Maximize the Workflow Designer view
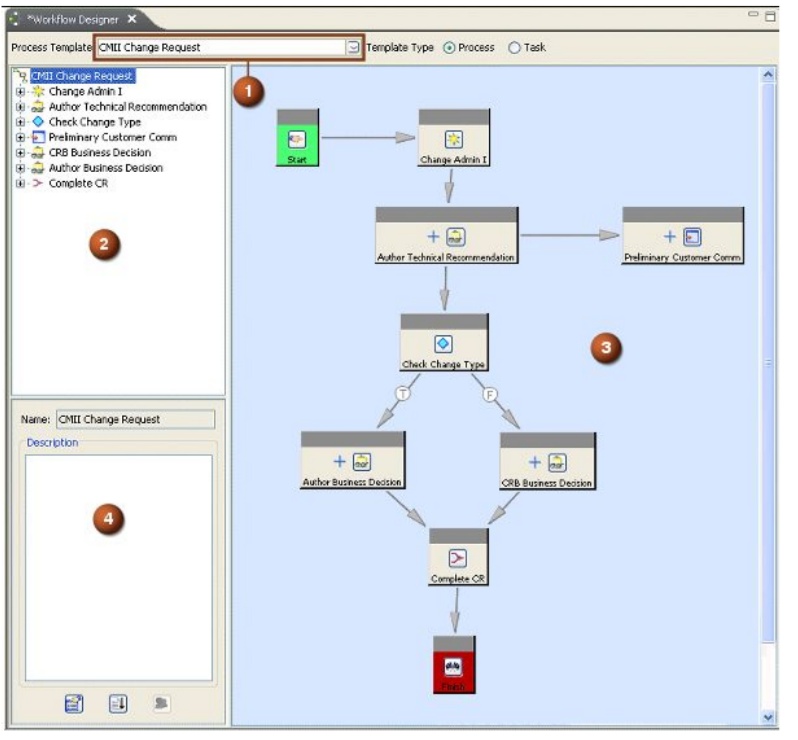The height and width of the screenshot is (740, 798). click(x=771, y=16)
